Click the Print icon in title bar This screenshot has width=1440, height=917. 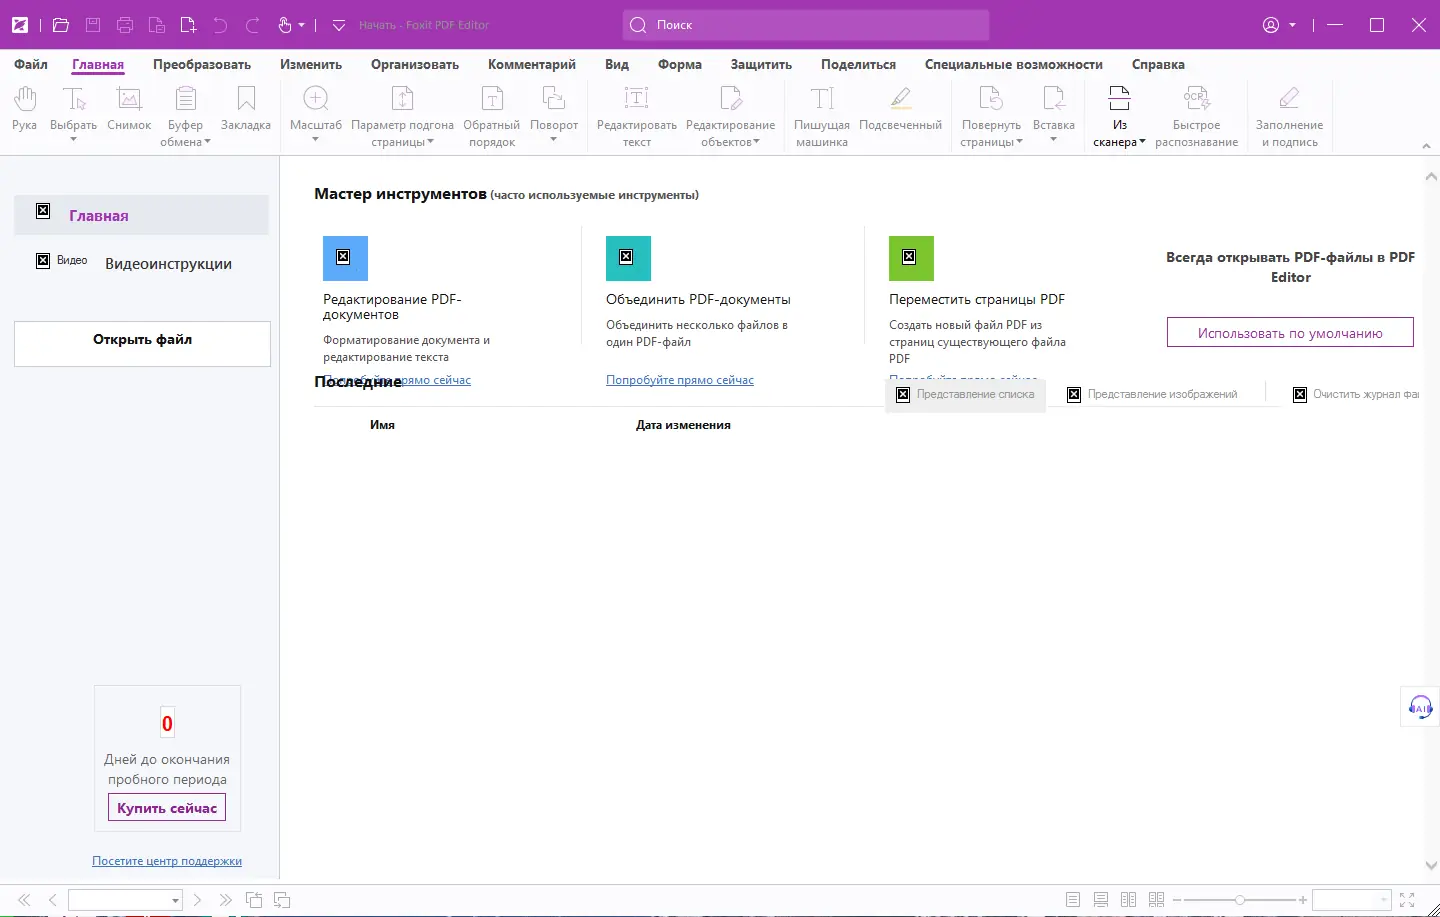[x=125, y=25]
